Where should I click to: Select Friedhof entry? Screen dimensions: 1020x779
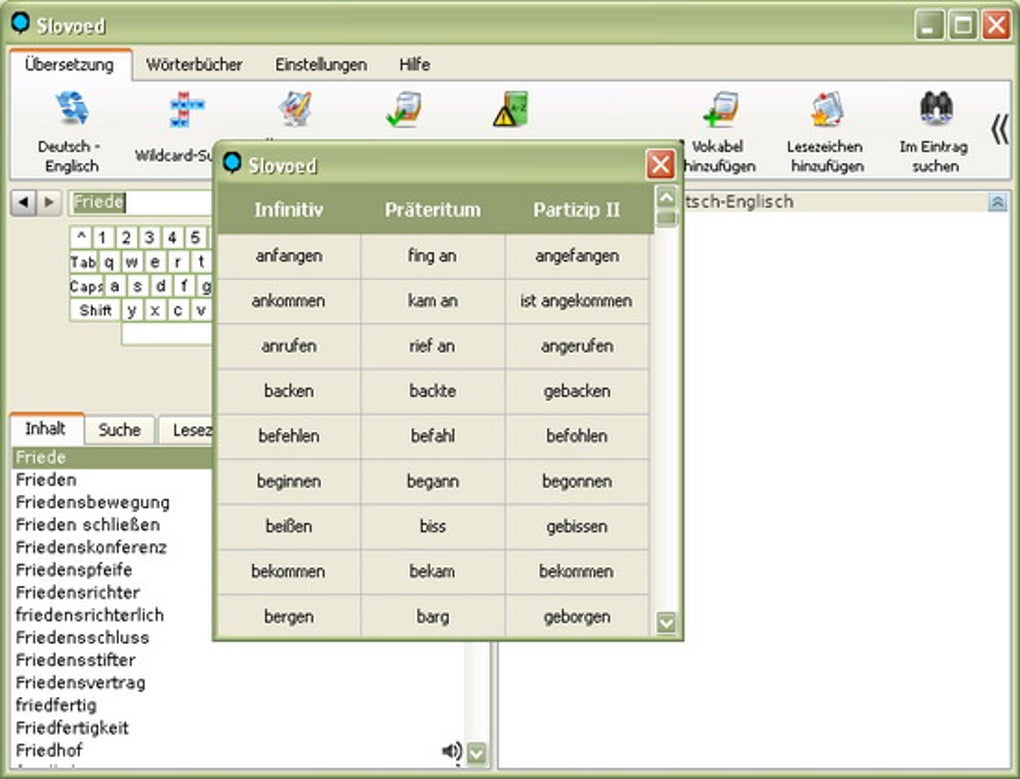[49, 750]
